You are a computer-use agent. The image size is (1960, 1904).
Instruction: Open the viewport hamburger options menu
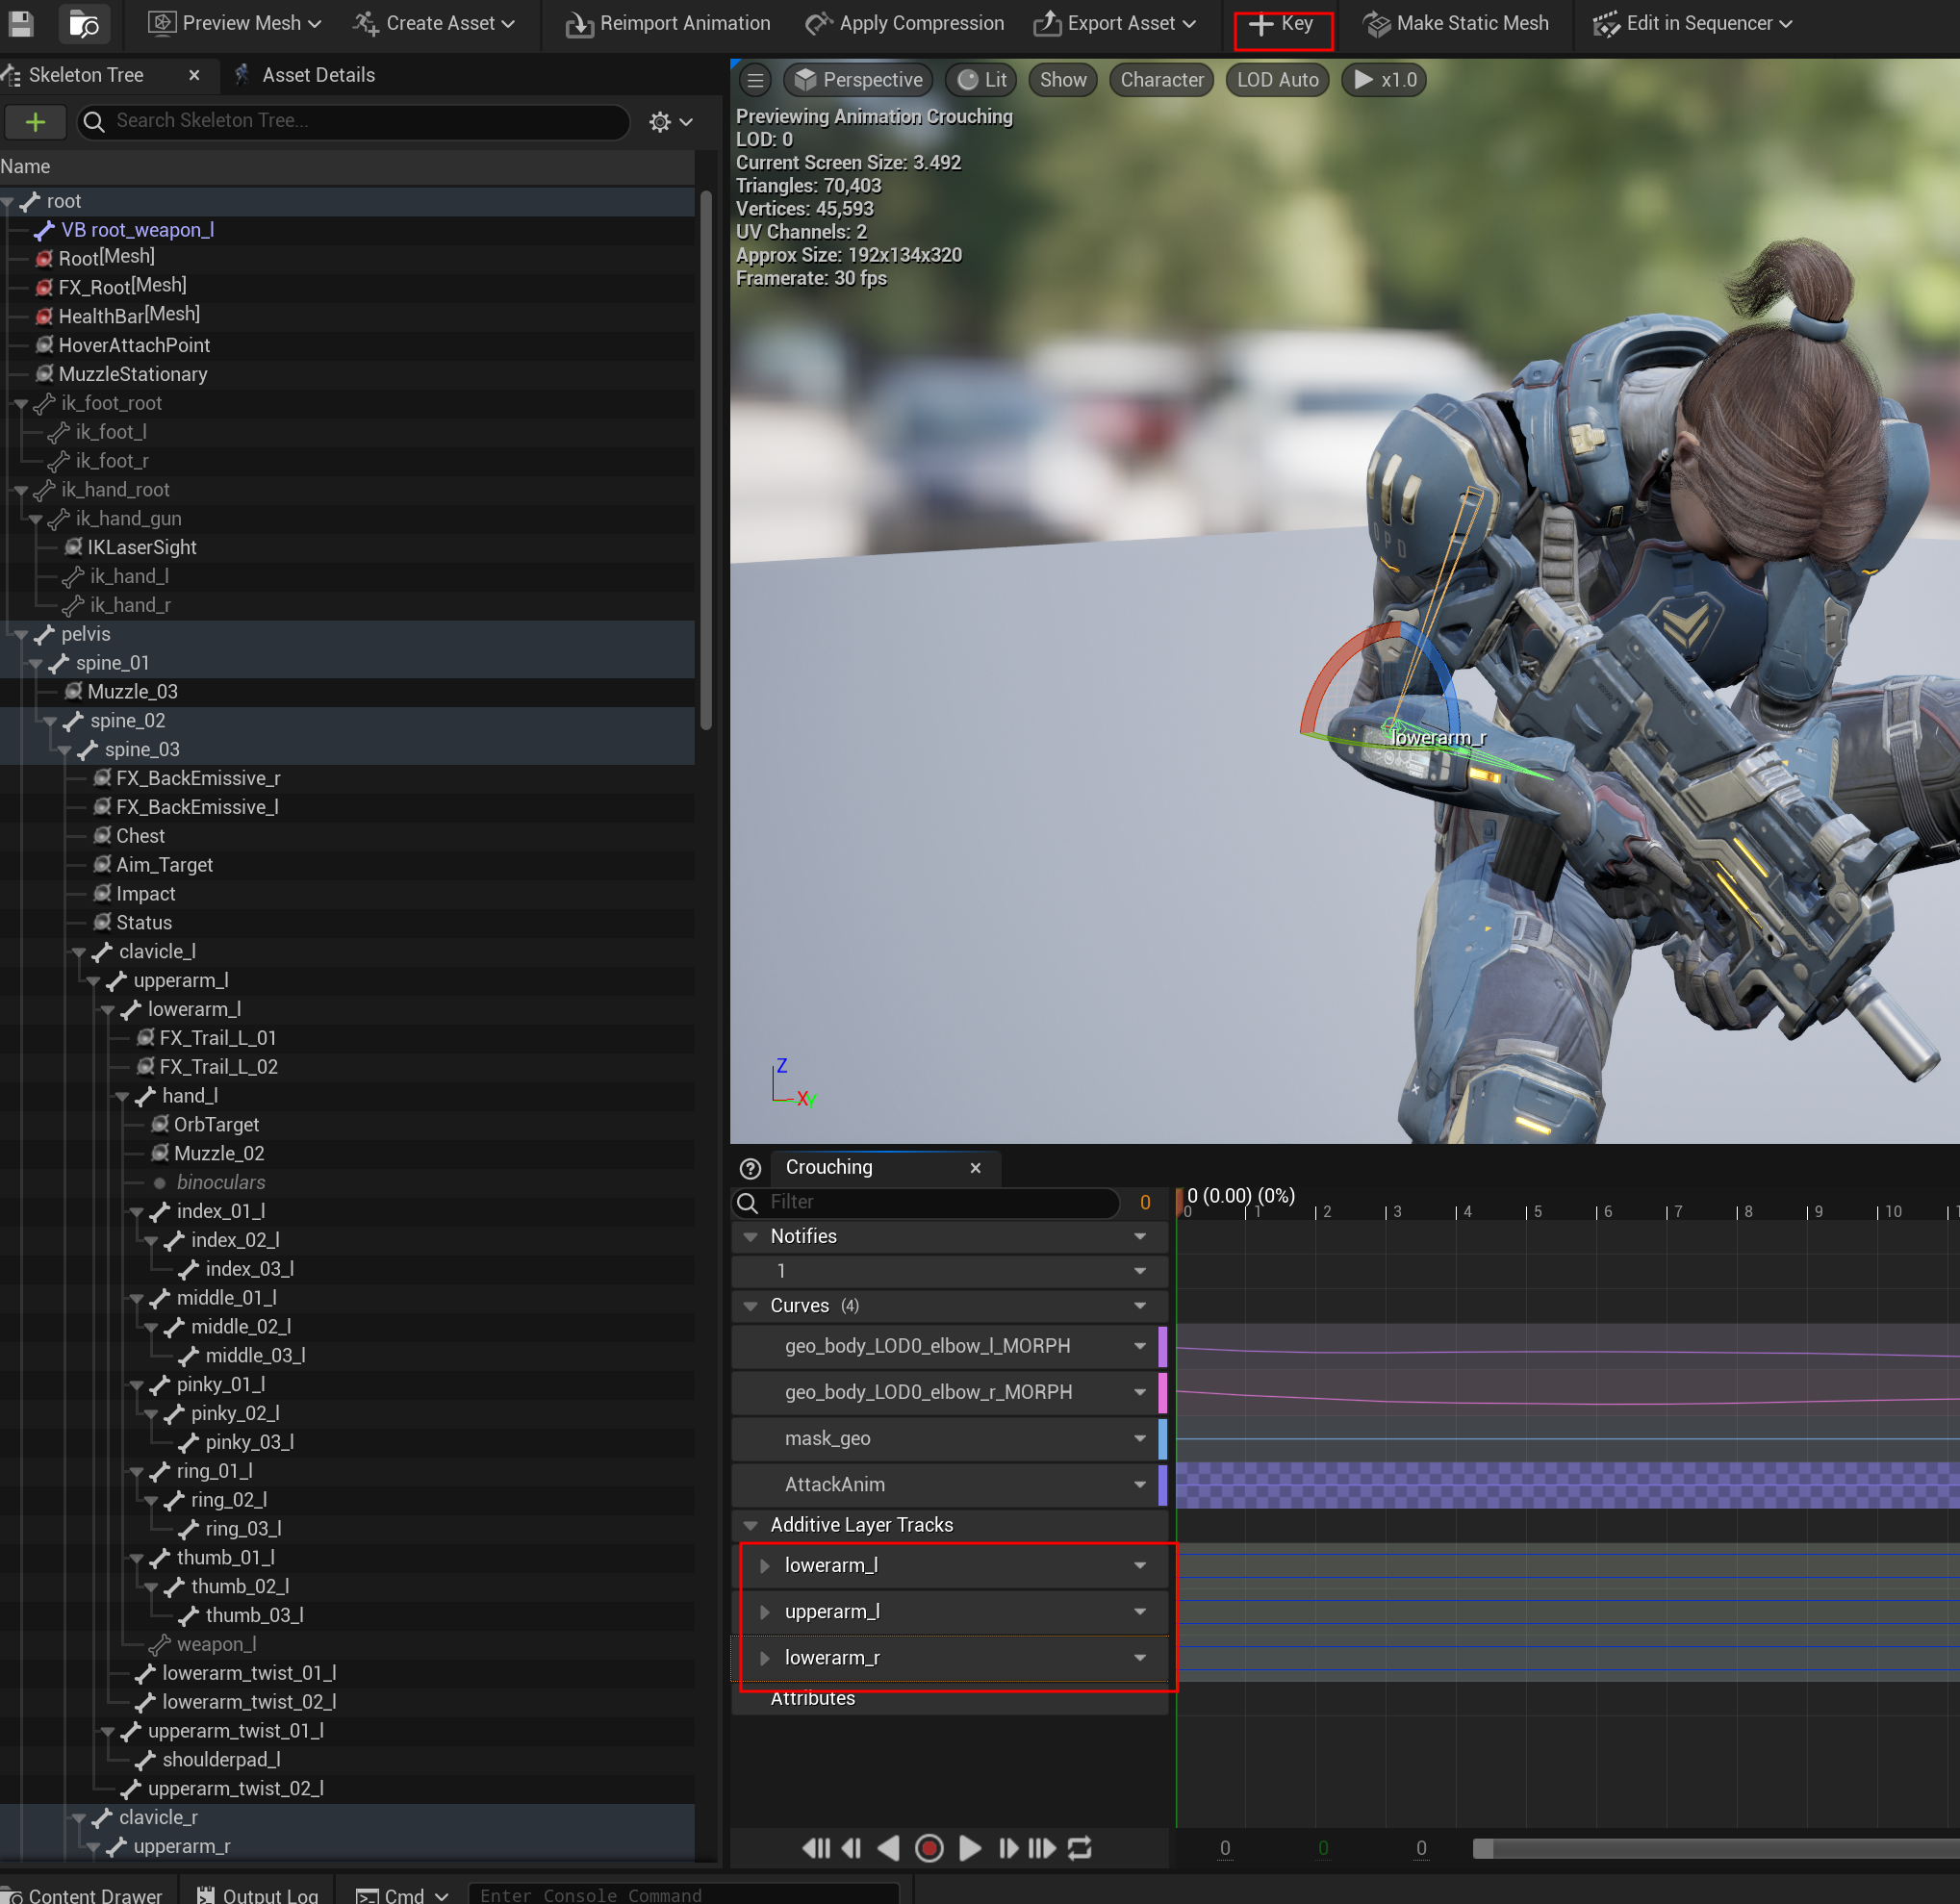(x=756, y=80)
